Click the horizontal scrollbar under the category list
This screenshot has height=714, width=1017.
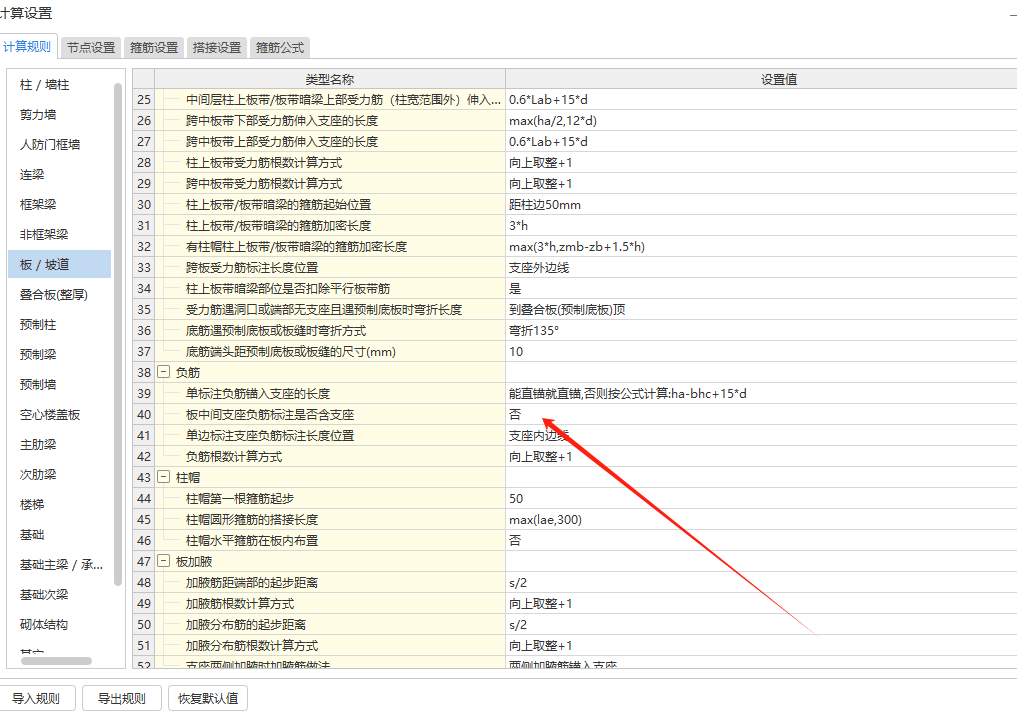click(56, 661)
